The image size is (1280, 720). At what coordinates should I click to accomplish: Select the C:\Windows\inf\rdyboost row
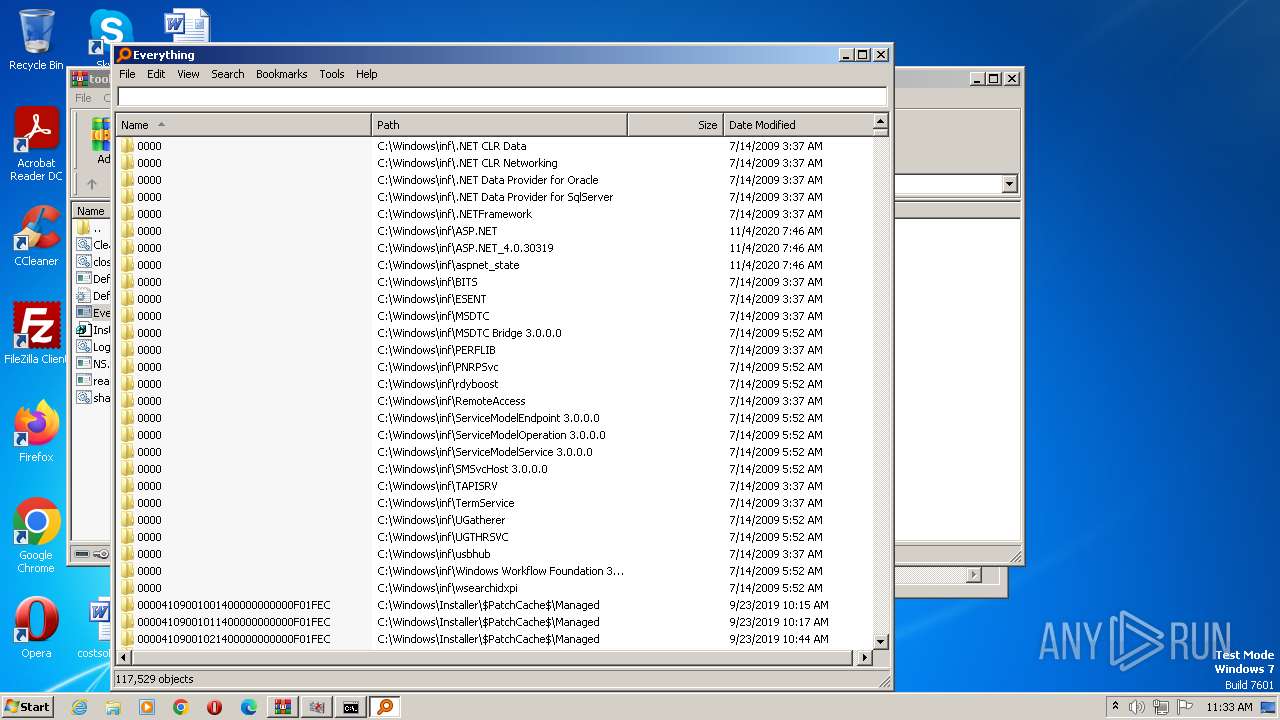(x=495, y=384)
